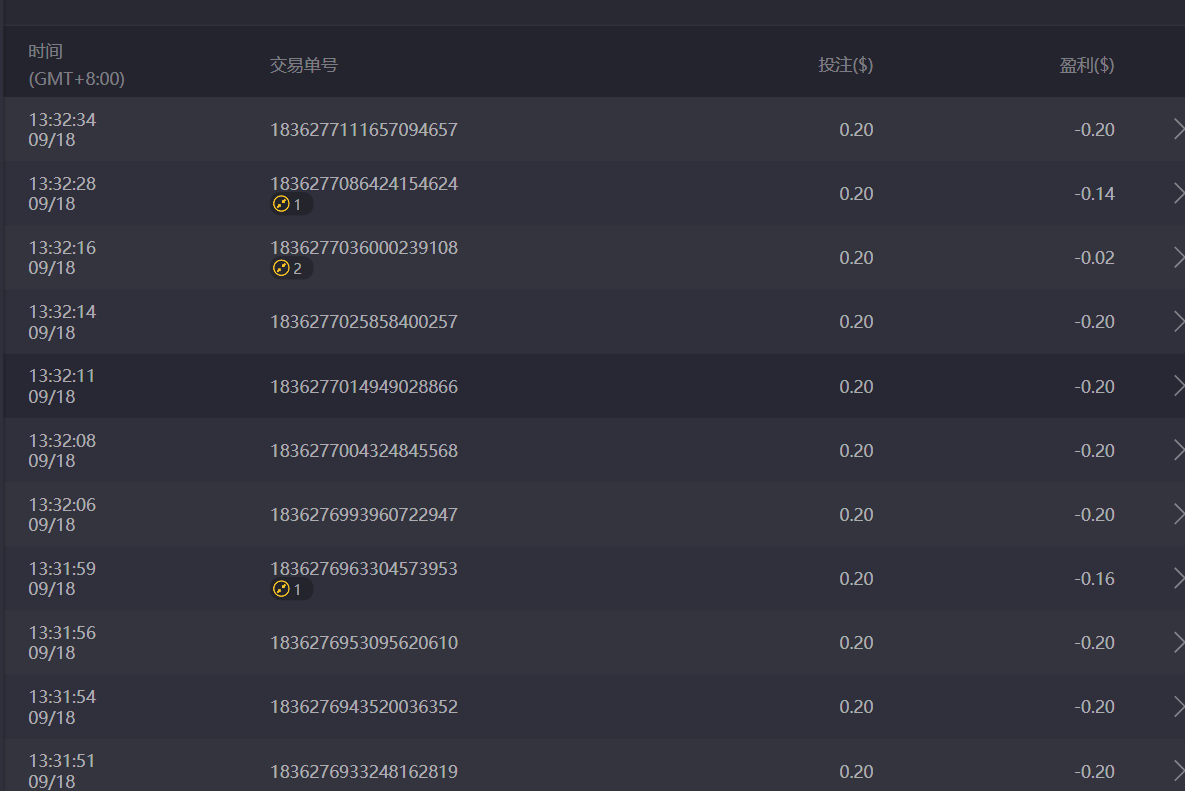
Task: Click the 13:32:16 timestamp cell
Action: (x=62, y=258)
